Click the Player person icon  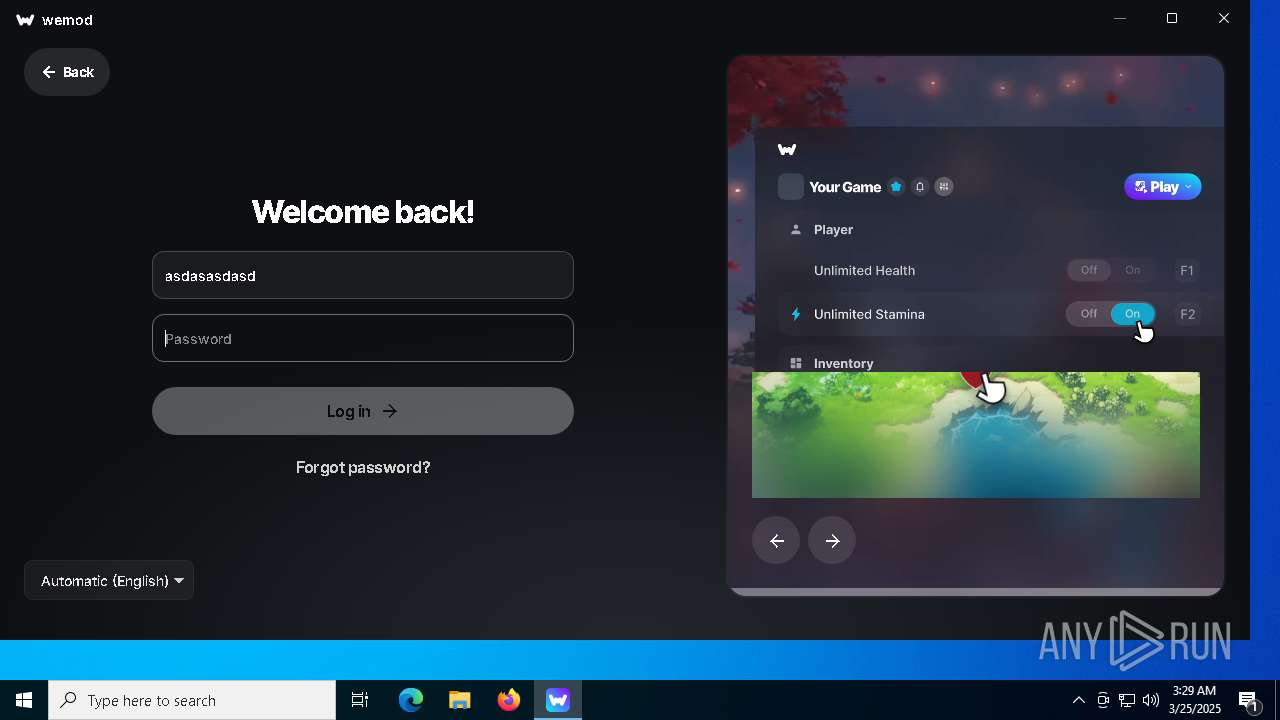point(796,230)
